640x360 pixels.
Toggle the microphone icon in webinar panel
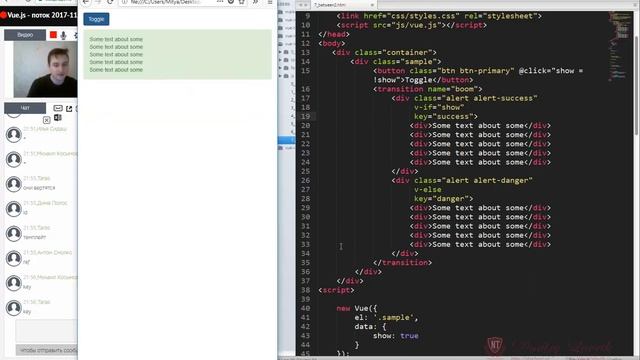point(63,36)
